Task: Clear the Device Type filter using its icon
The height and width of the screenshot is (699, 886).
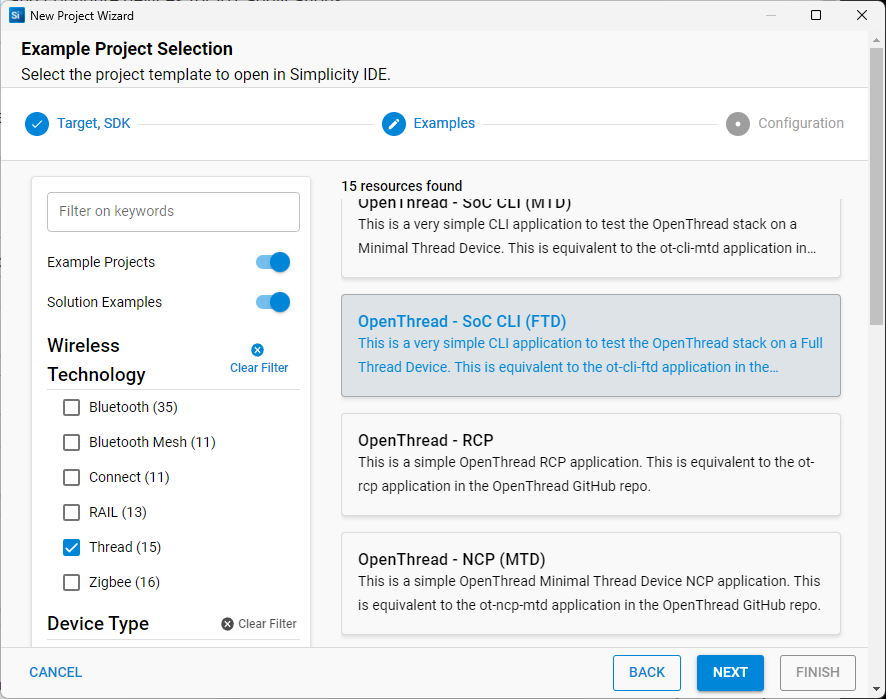Action: [227, 623]
